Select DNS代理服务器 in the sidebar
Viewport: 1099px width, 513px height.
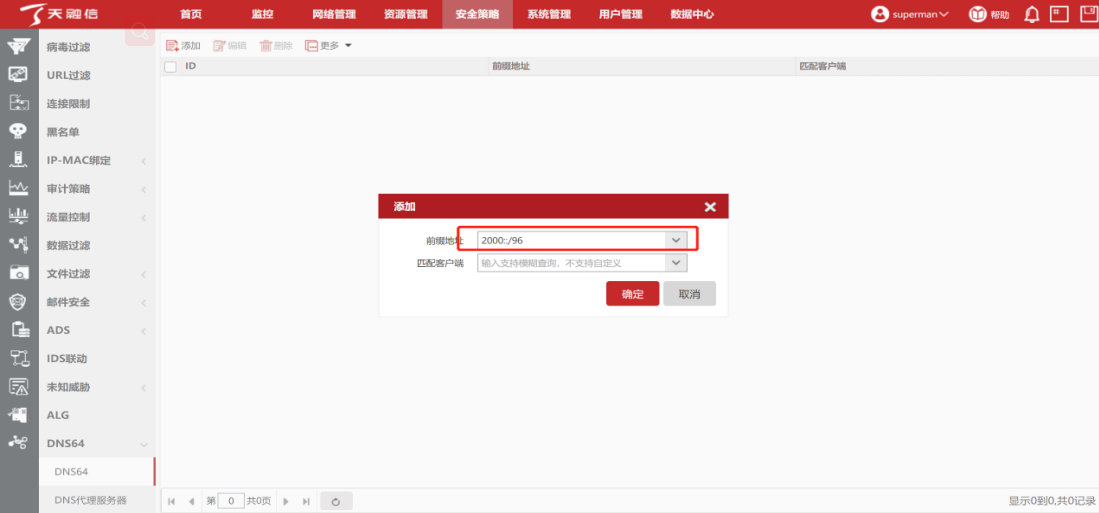pos(90,500)
